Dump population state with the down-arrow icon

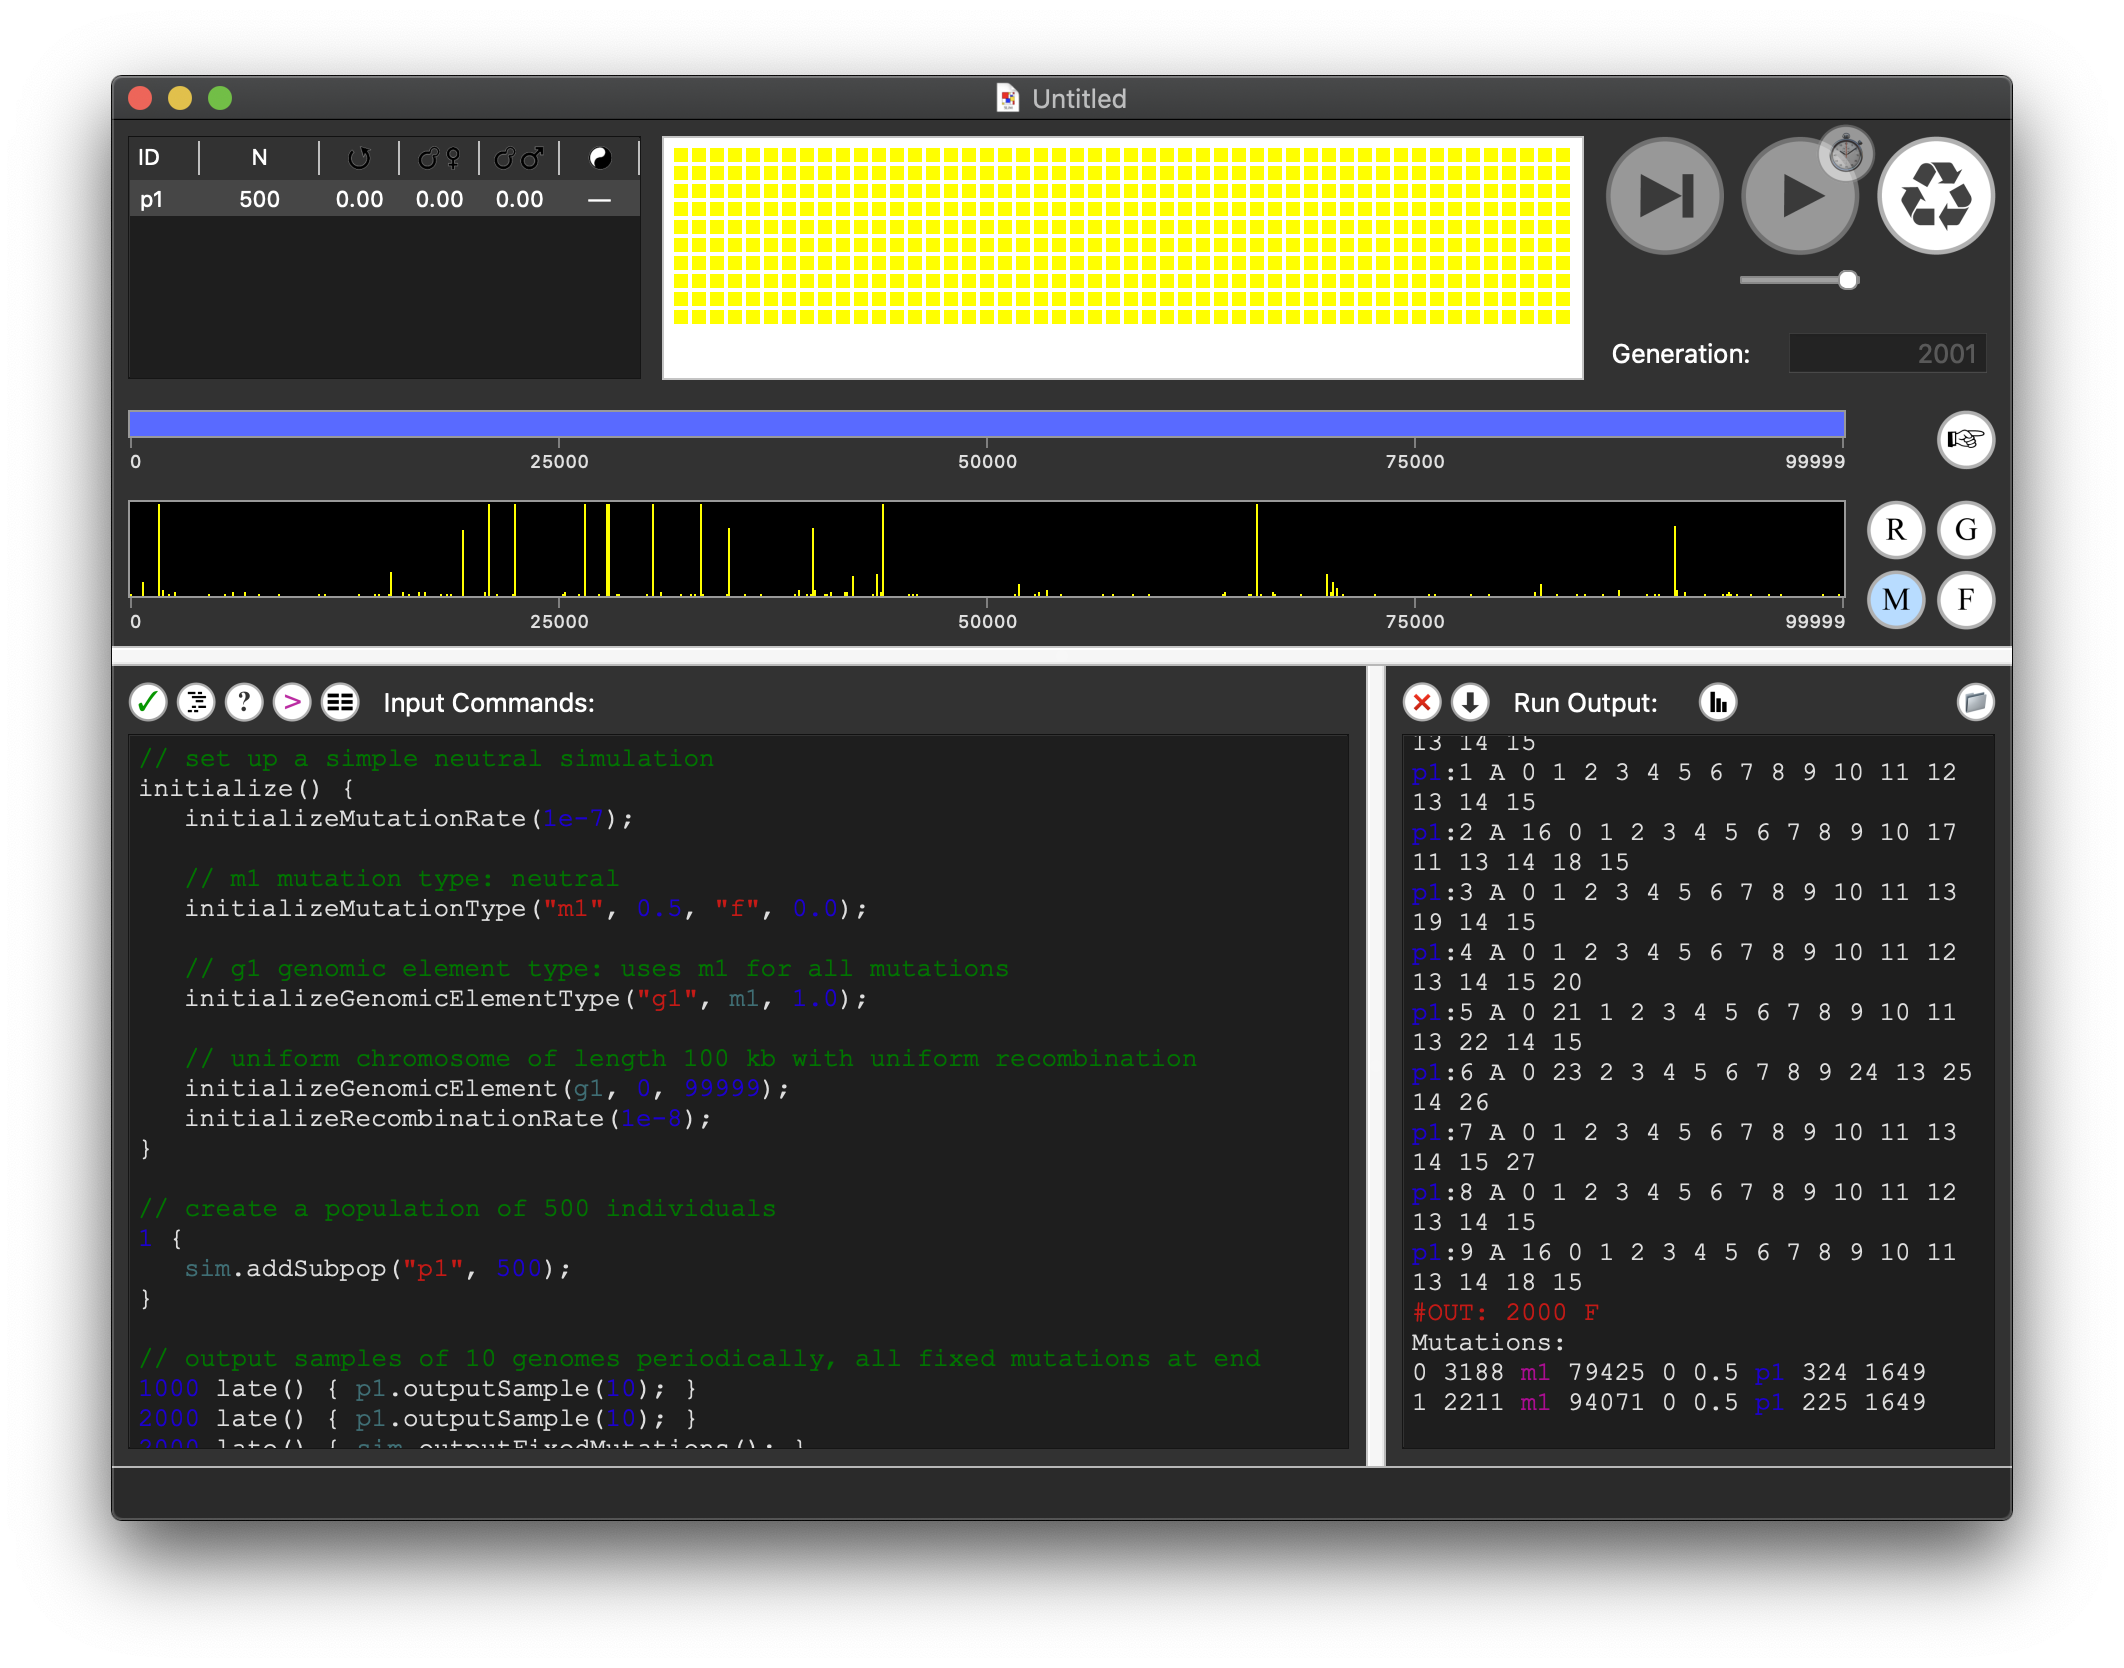coord(1469,702)
